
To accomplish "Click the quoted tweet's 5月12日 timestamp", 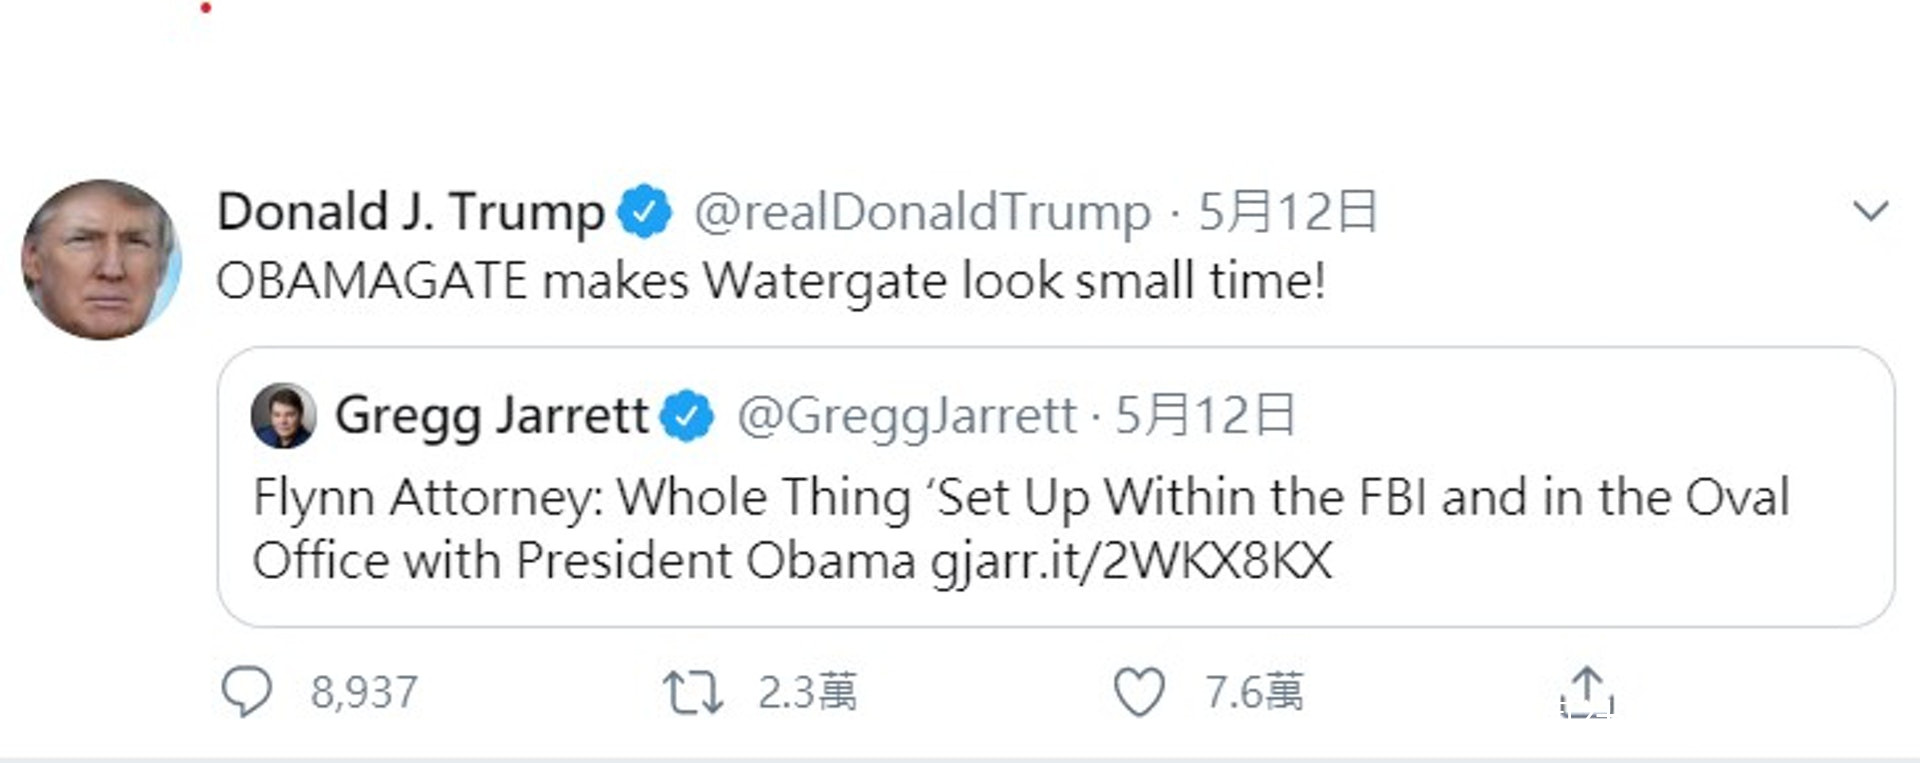I will (x=1205, y=416).
